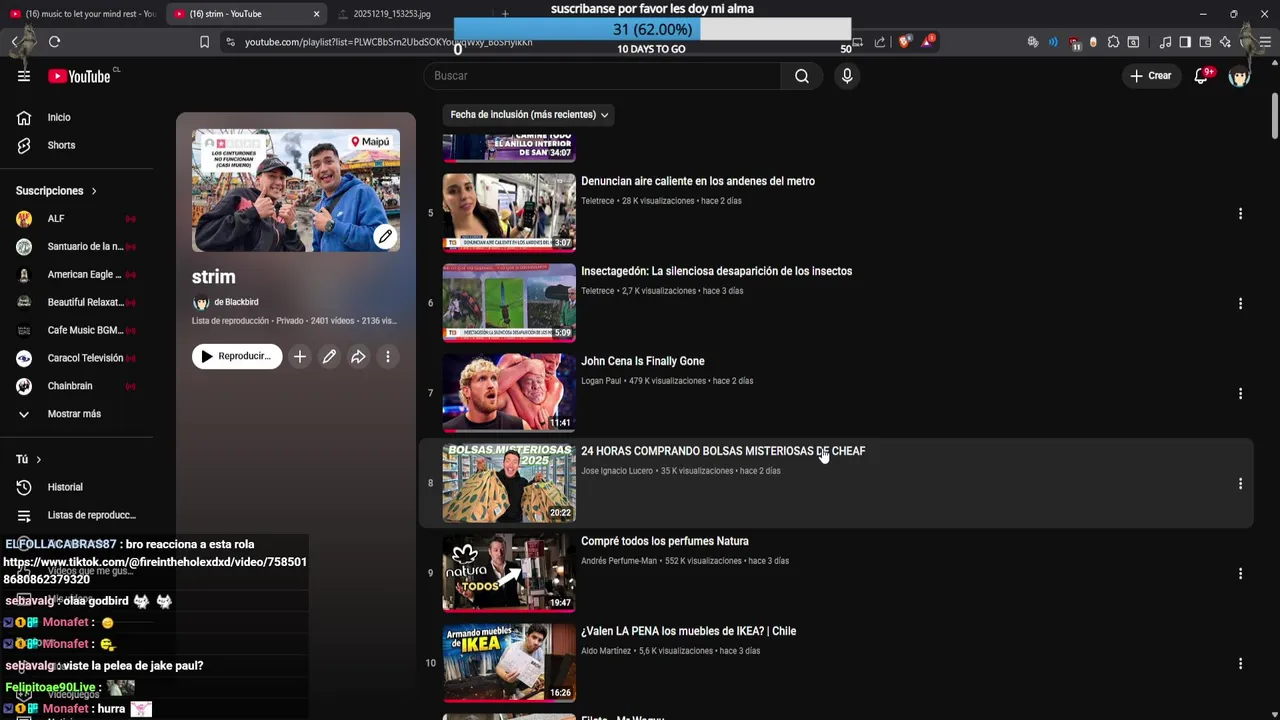Open the Insectagedón video thumbnail

pos(509,303)
